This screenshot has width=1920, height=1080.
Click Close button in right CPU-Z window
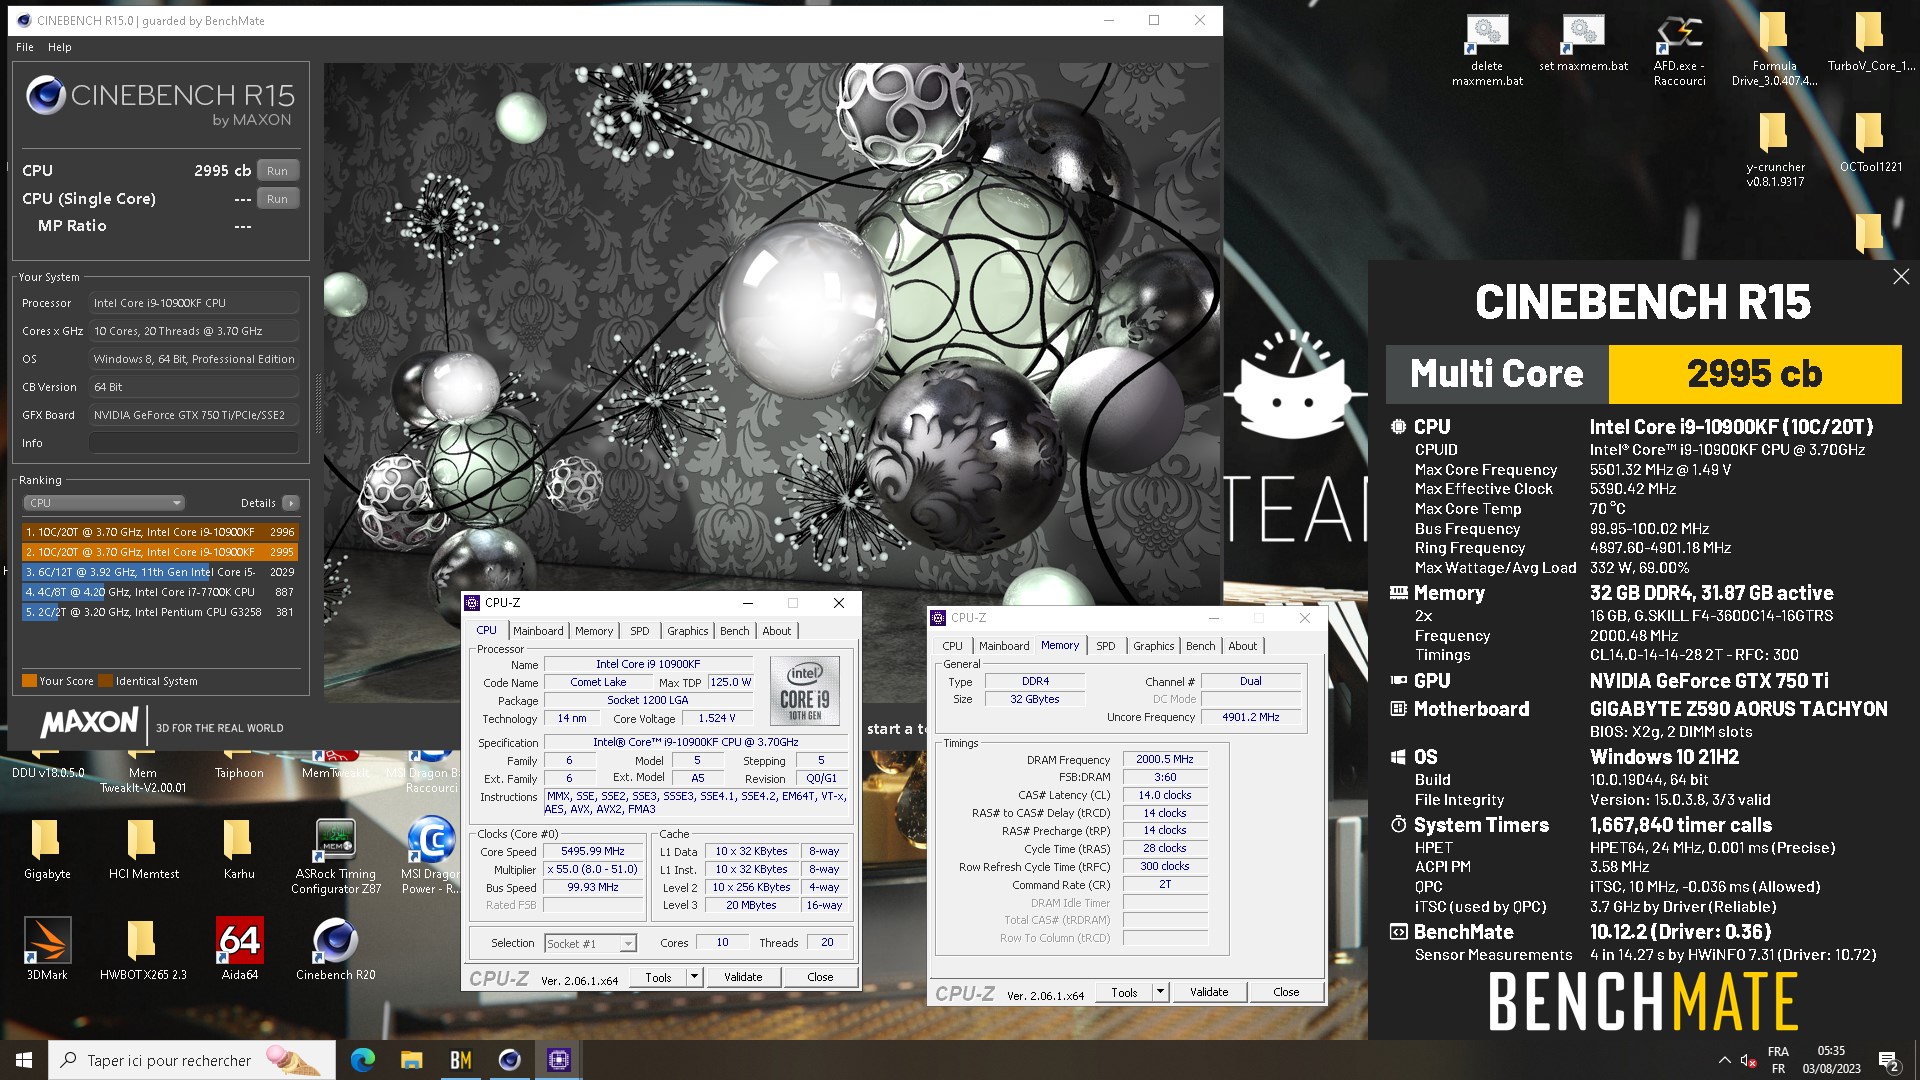[x=1286, y=992]
